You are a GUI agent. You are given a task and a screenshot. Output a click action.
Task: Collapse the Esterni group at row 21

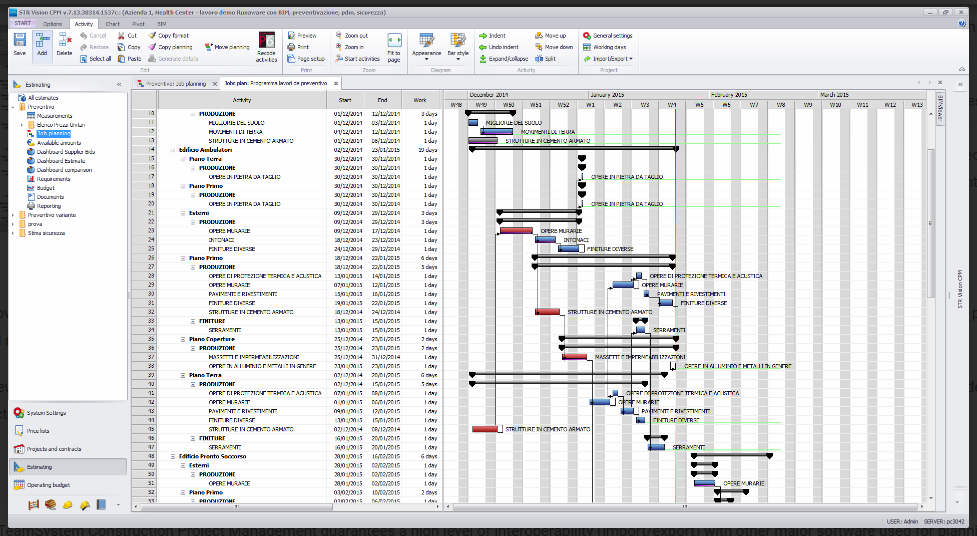(x=184, y=213)
